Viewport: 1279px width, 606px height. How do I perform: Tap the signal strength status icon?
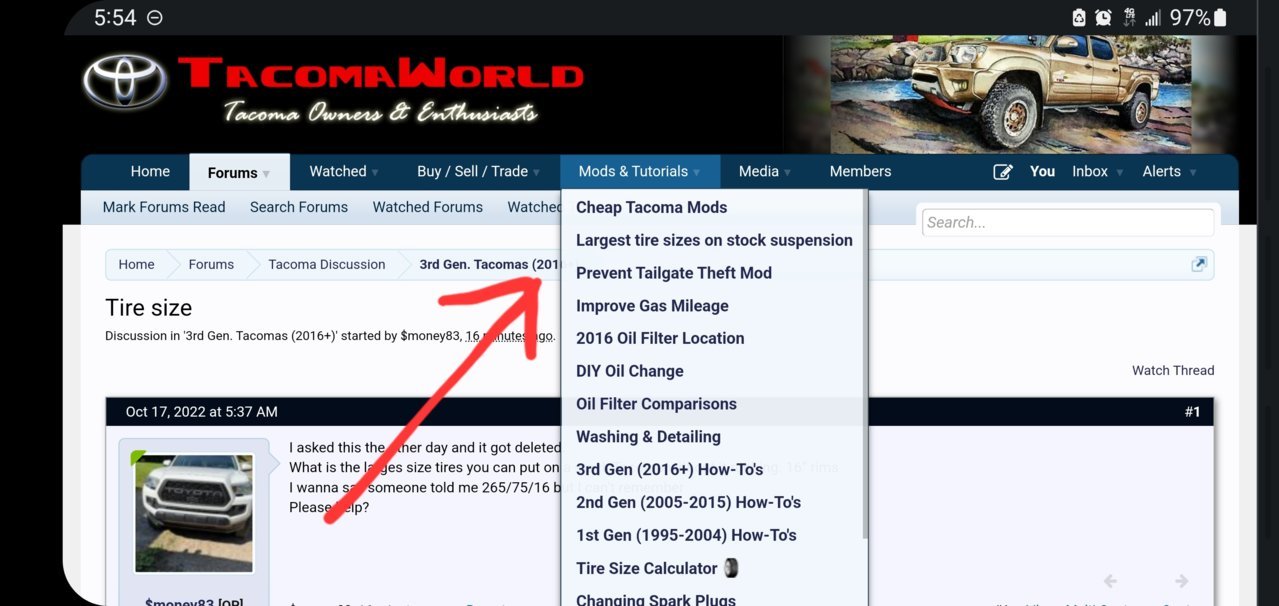1152,18
